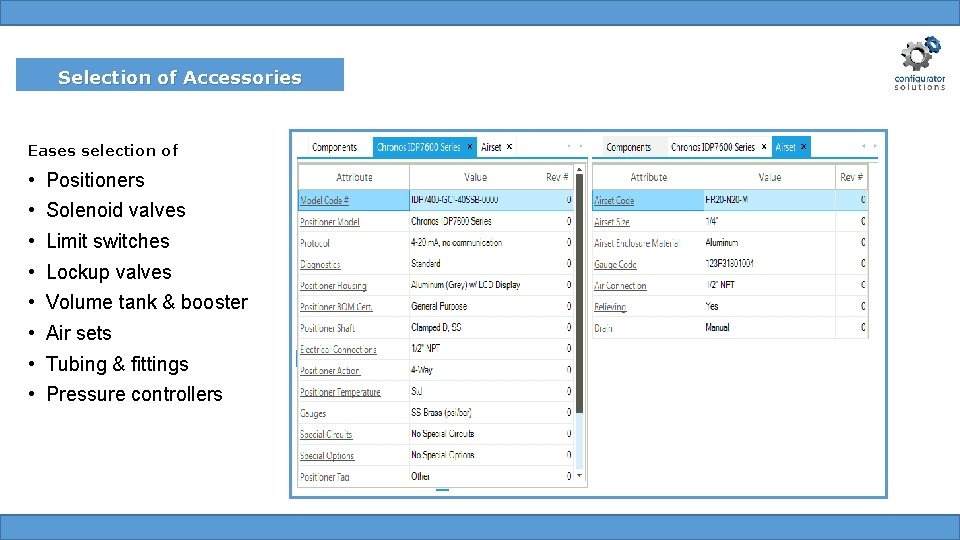Open the Diagnostics attribute link

pos(320,264)
